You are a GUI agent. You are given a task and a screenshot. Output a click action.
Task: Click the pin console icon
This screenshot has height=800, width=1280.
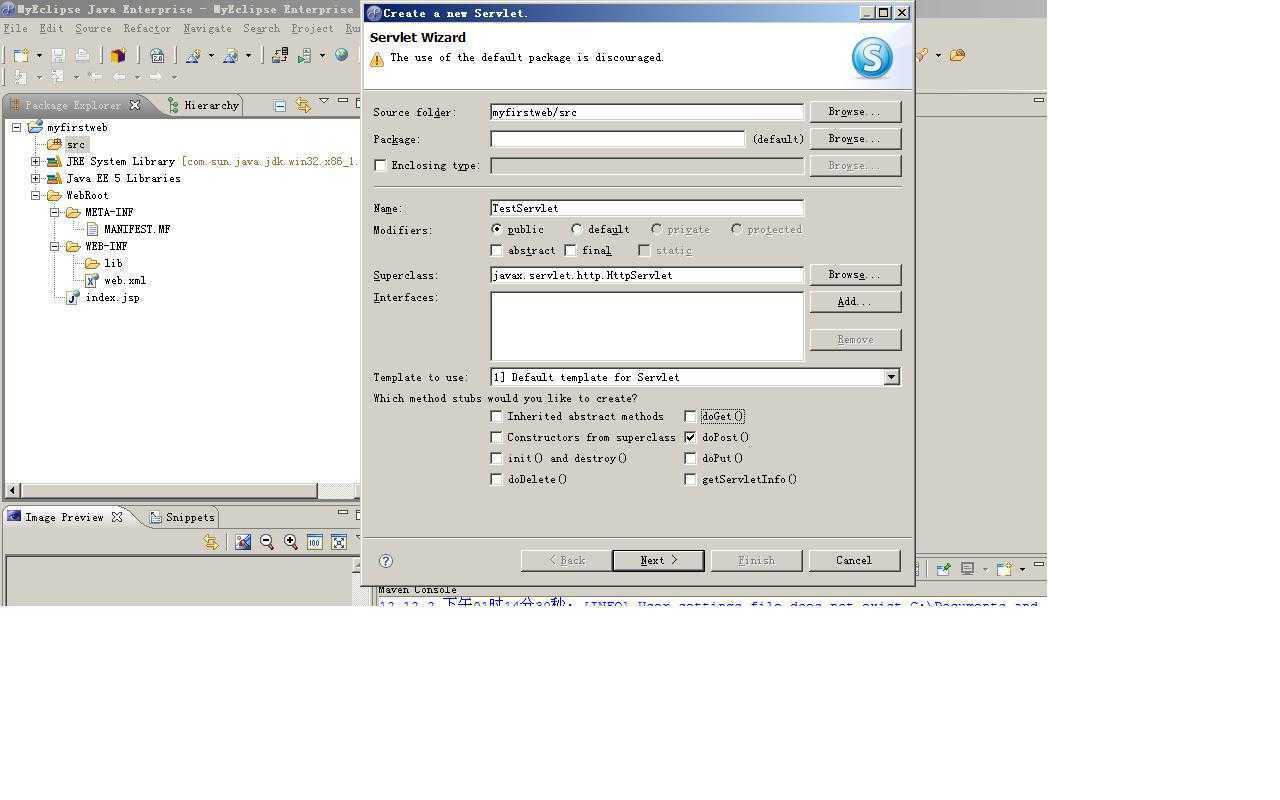(x=943, y=569)
